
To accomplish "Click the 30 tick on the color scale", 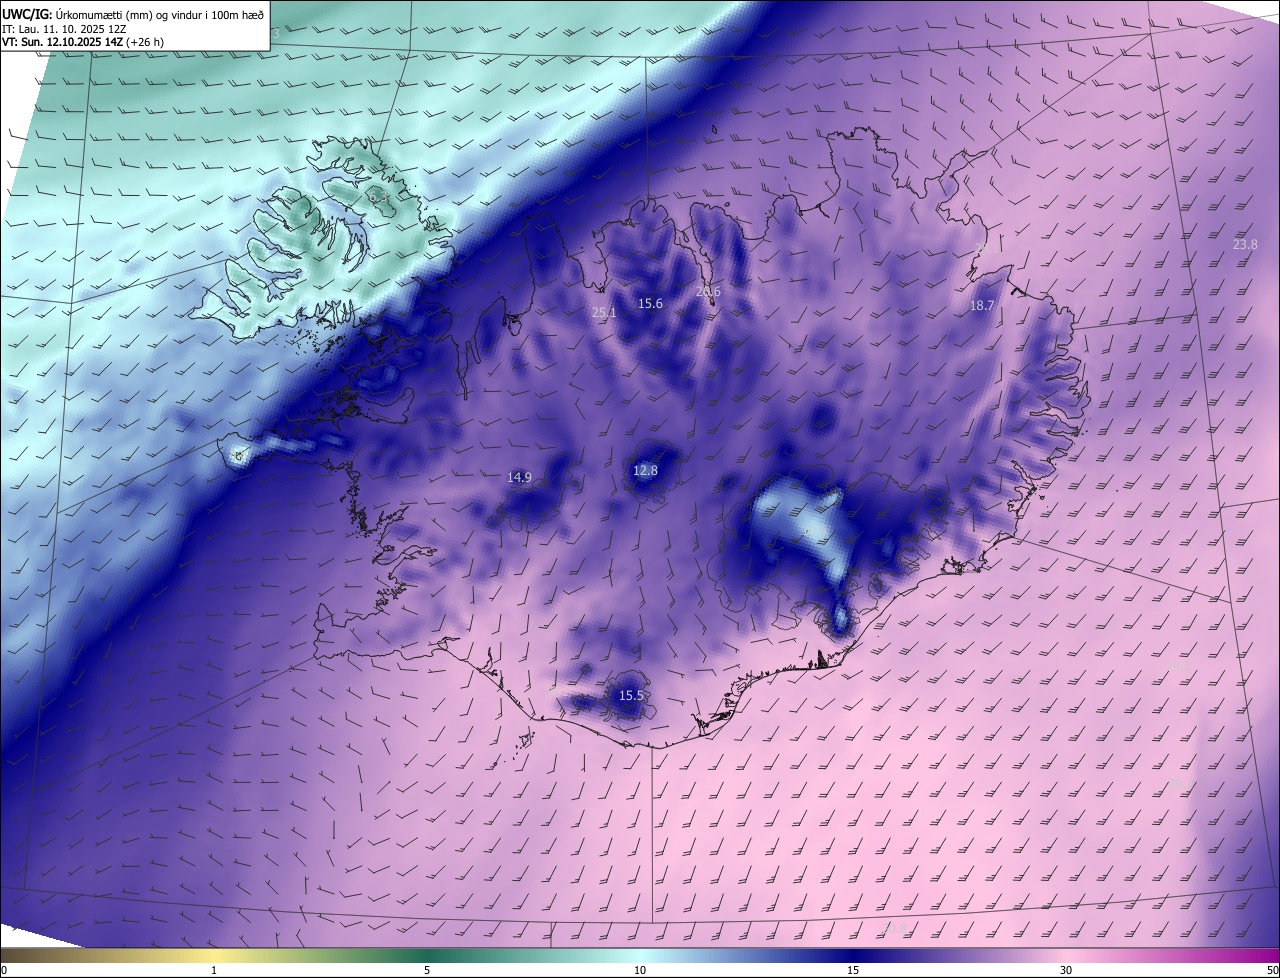I will point(1066,970).
